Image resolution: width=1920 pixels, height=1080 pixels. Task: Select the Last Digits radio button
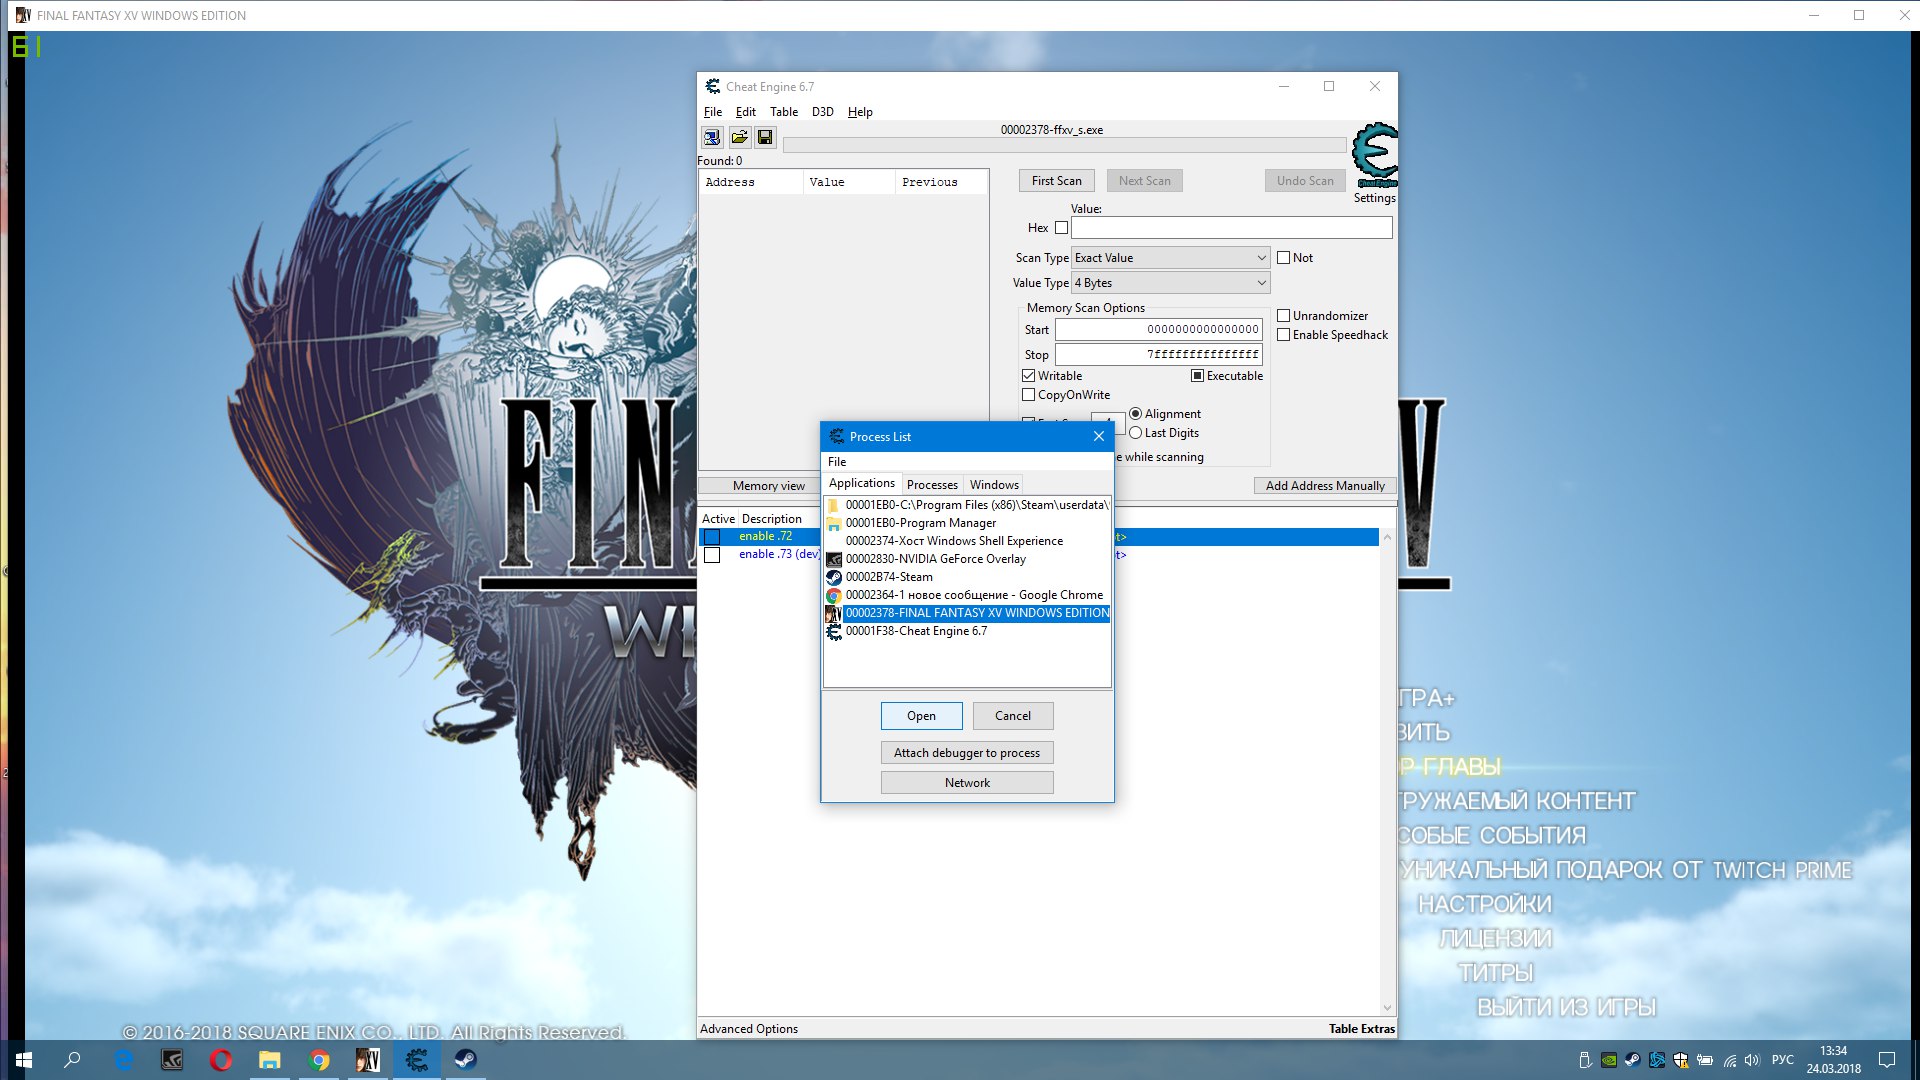1135,433
